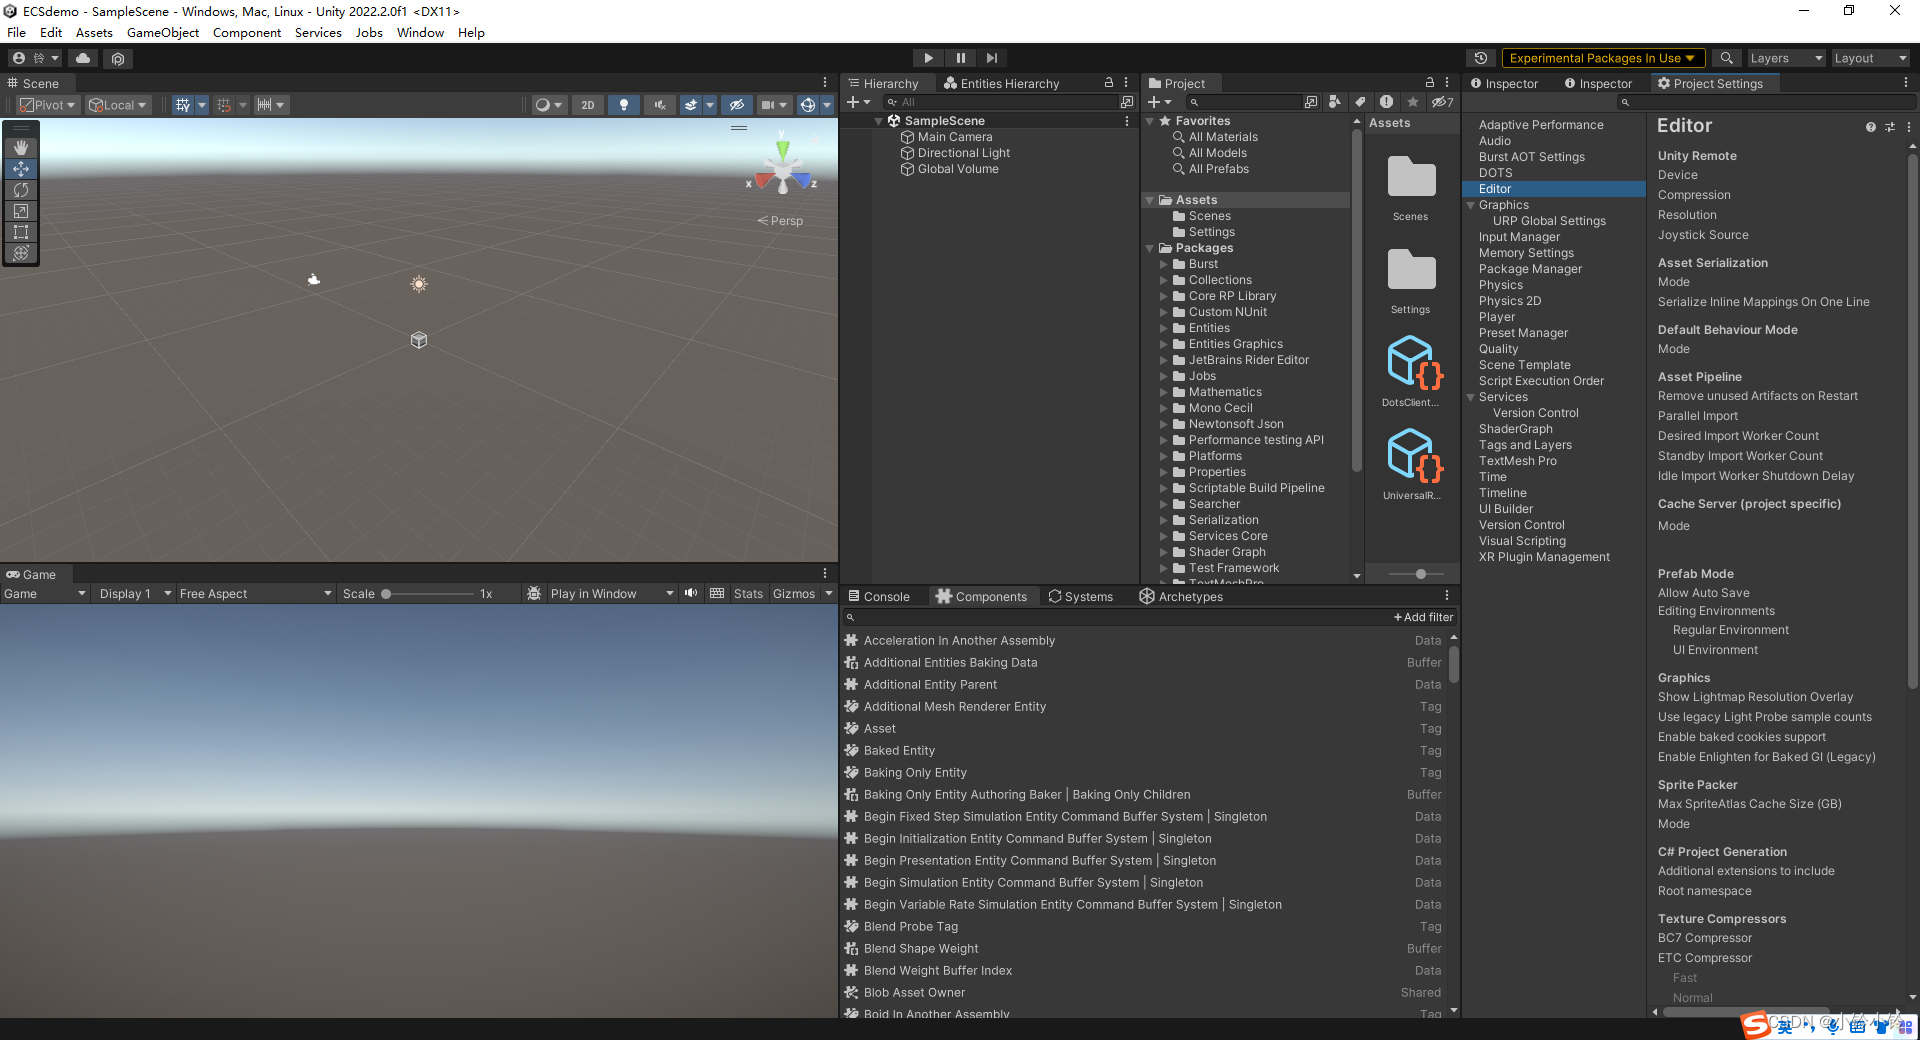Select the Rotate tool in Scene view
Image resolution: width=1920 pixels, height=1040 pixels.
[x=21, y=190]
